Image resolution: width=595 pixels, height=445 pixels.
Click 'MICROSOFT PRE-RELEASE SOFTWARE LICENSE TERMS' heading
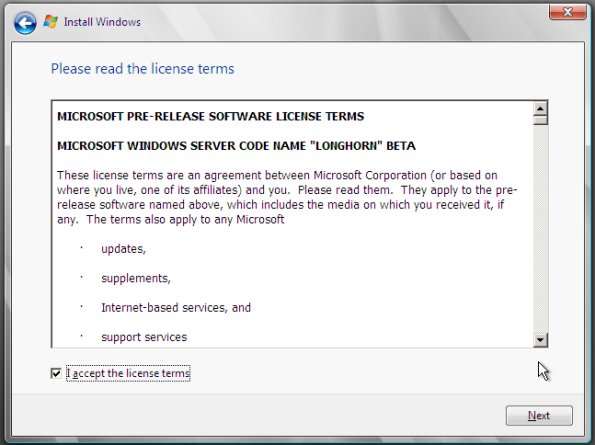[211, 116]
